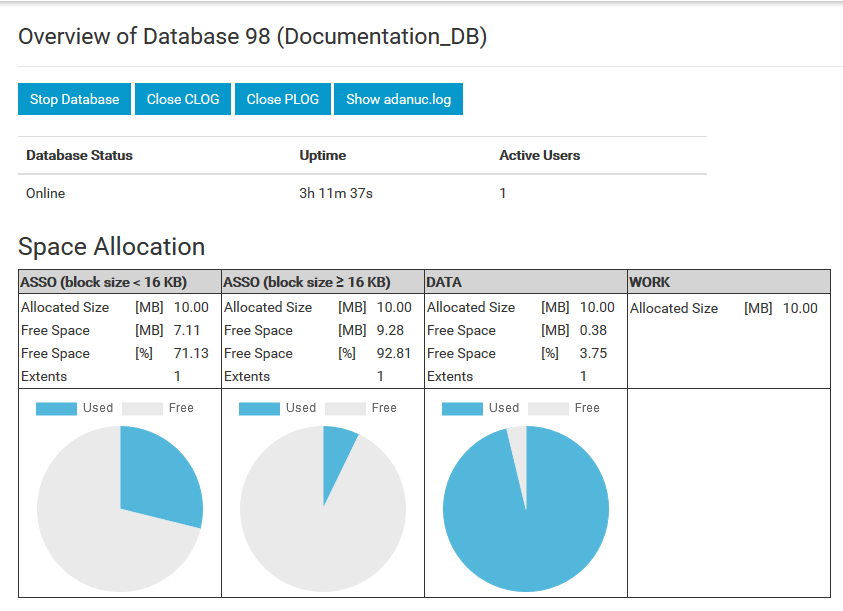The image size is (843, 611).
Task: Click Free legend swatch in ASSO ≥ 16 KB chart
Action: point(345,408)
